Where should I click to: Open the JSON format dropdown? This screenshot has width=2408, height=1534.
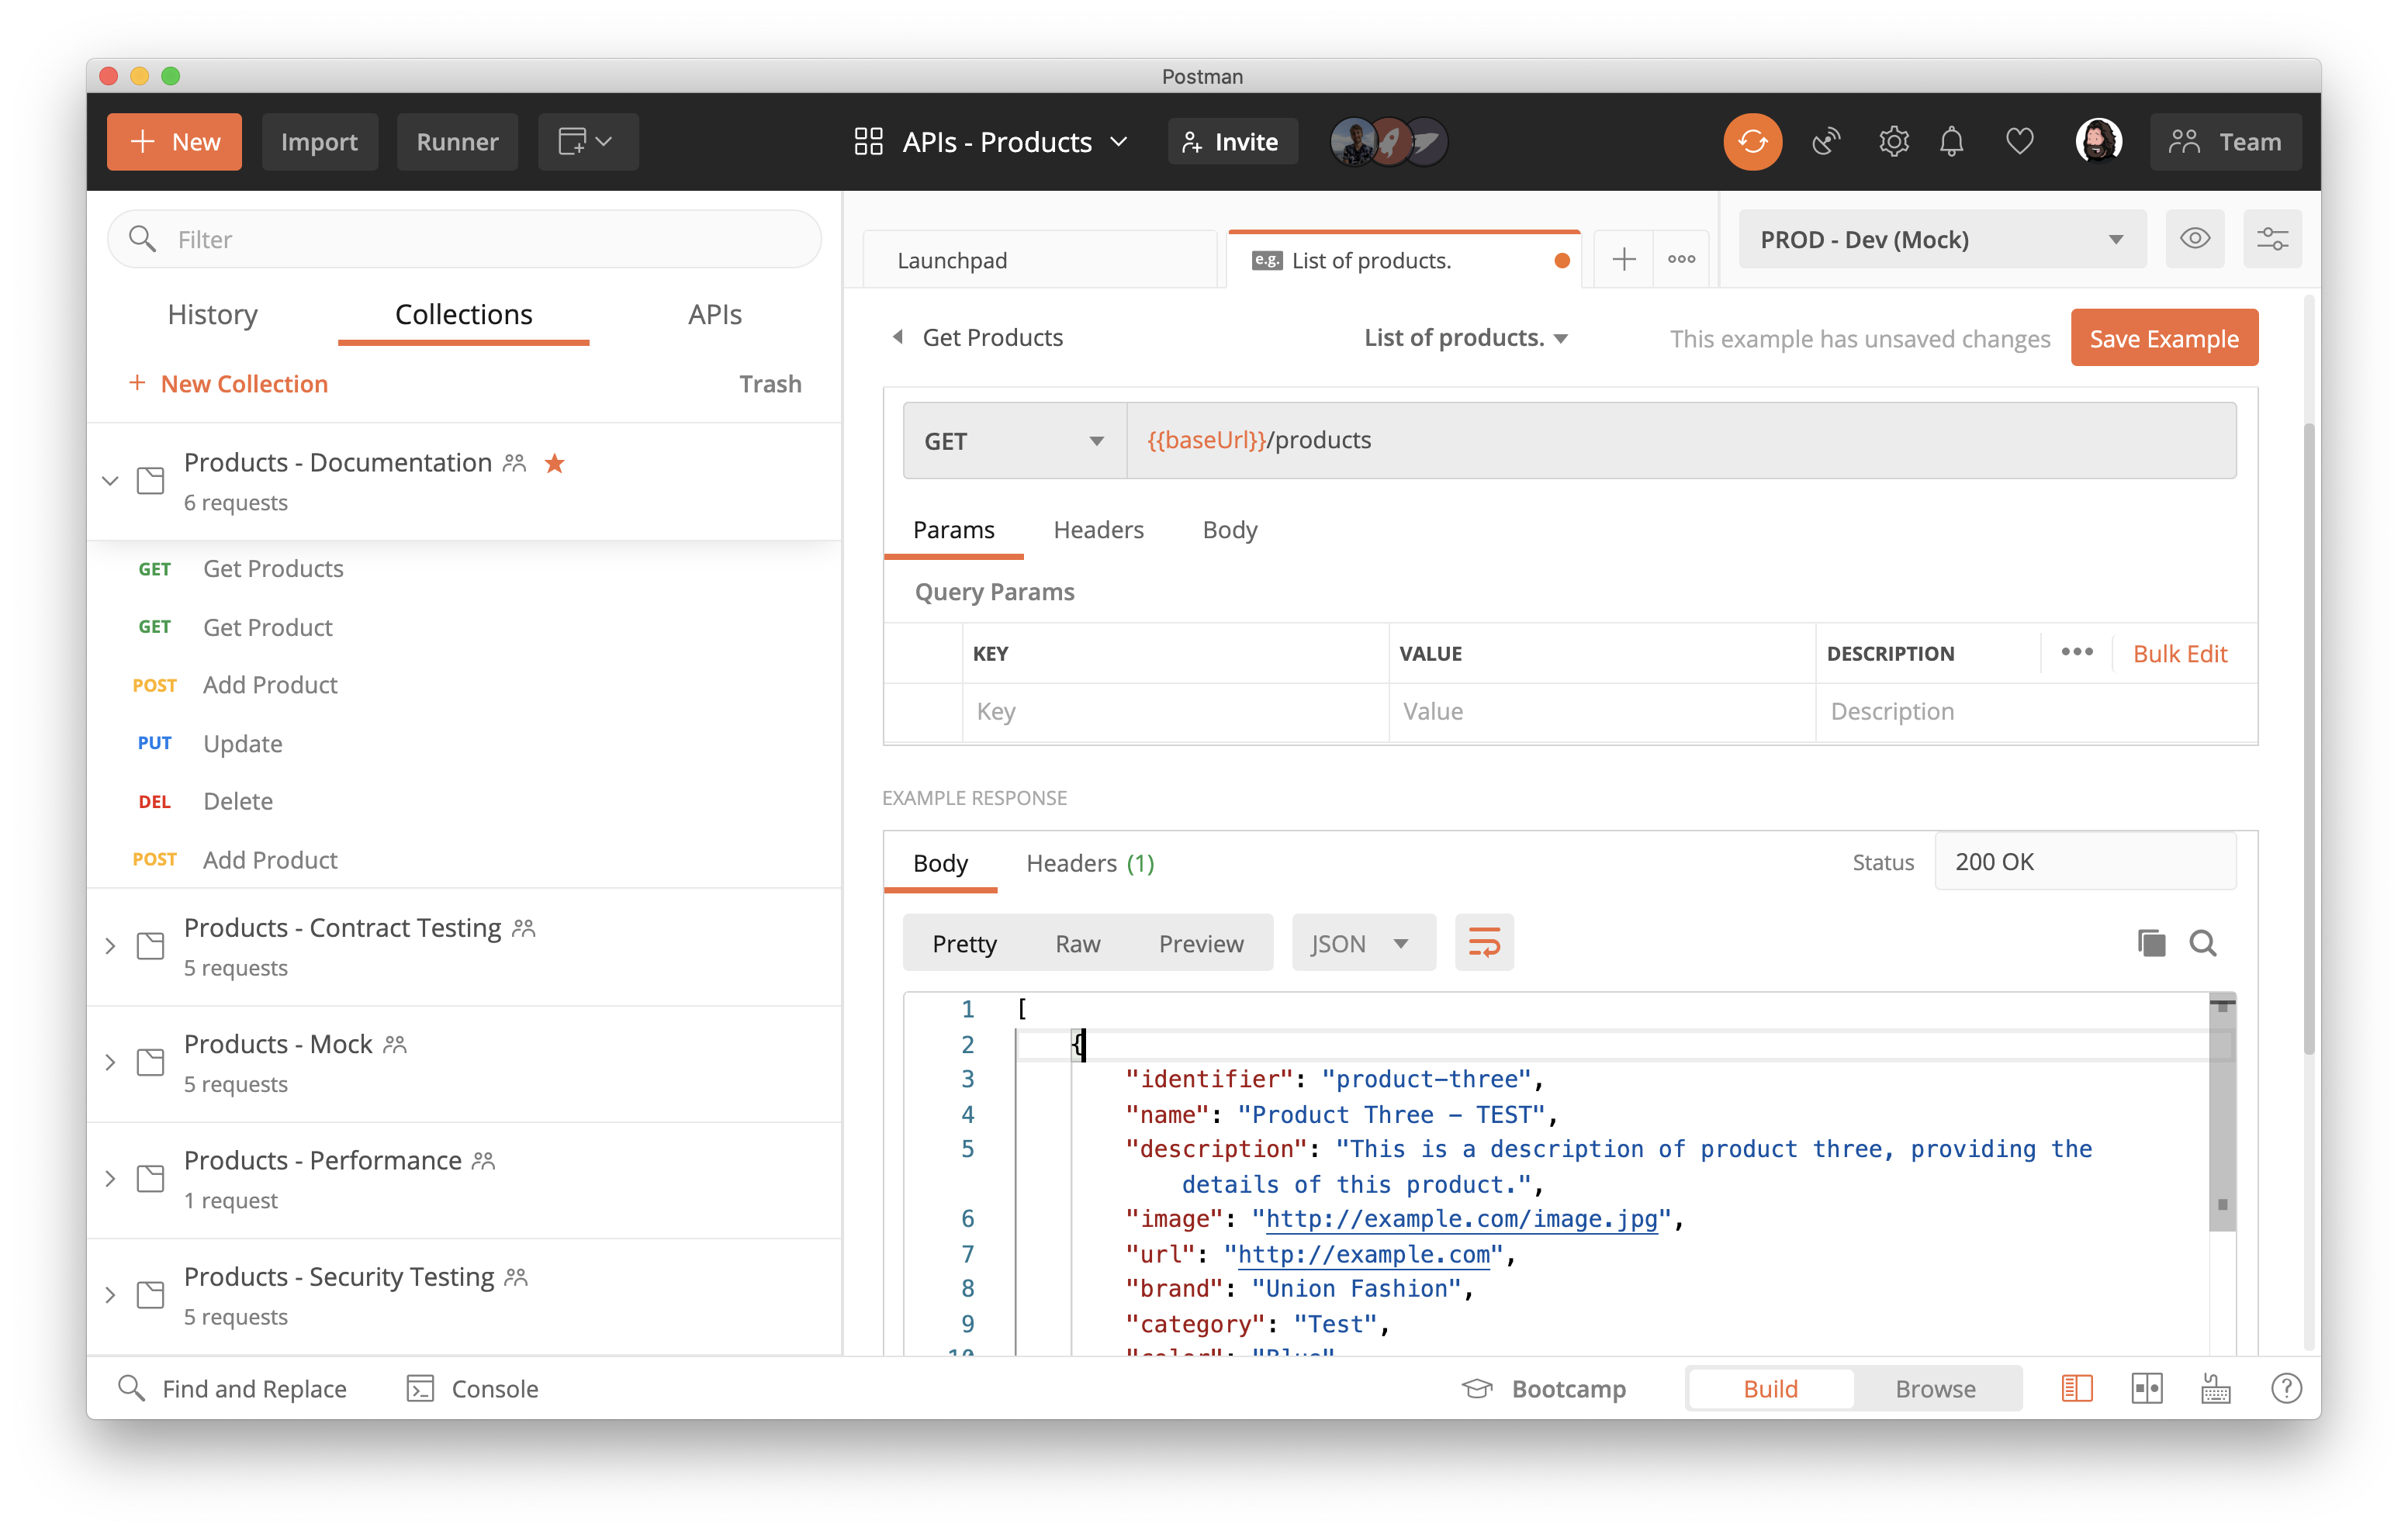tap(1363, 943)
